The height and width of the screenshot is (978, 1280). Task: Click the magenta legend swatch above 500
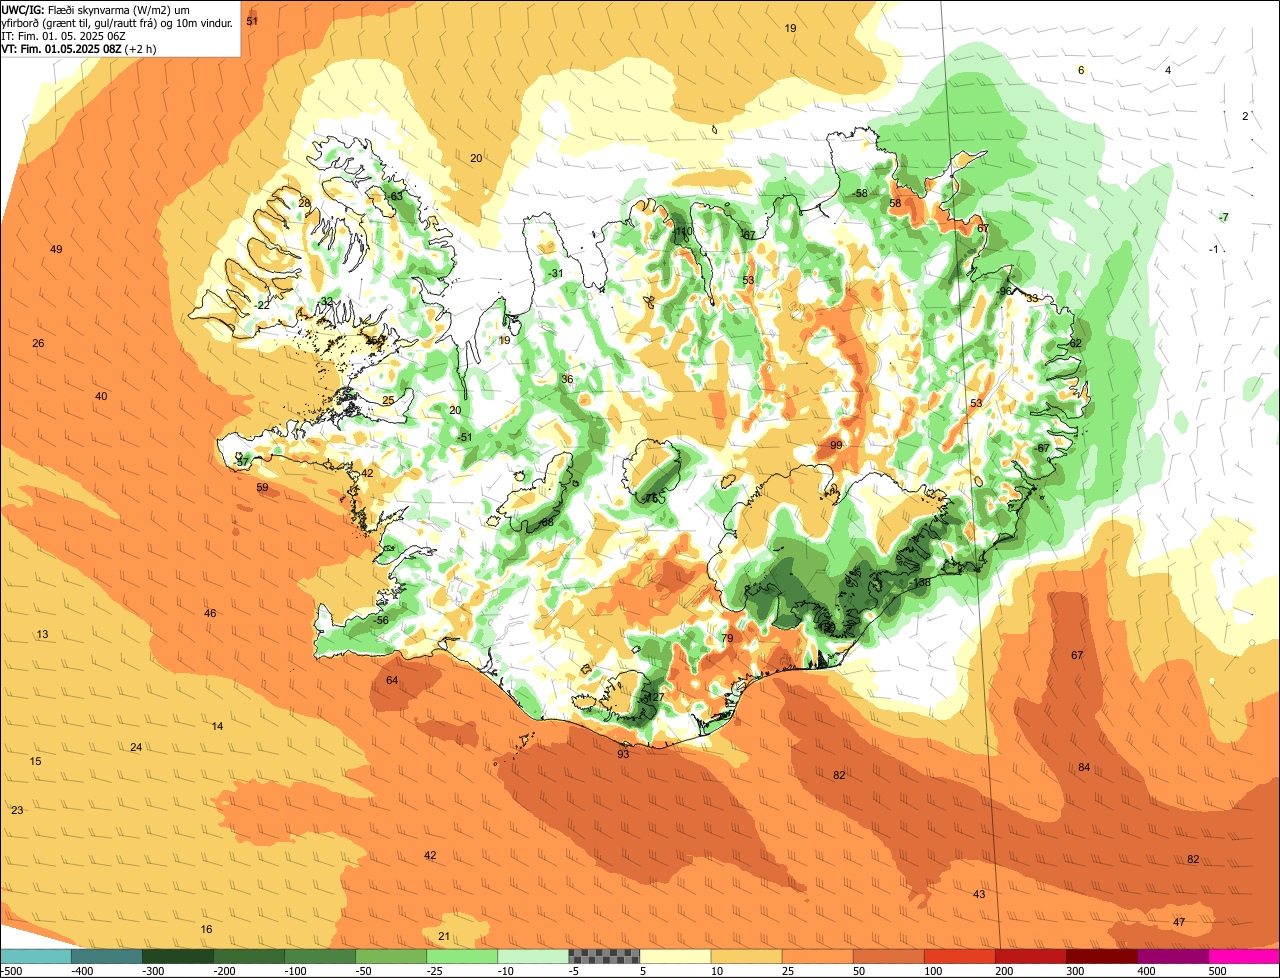[x=1244, y=956]
